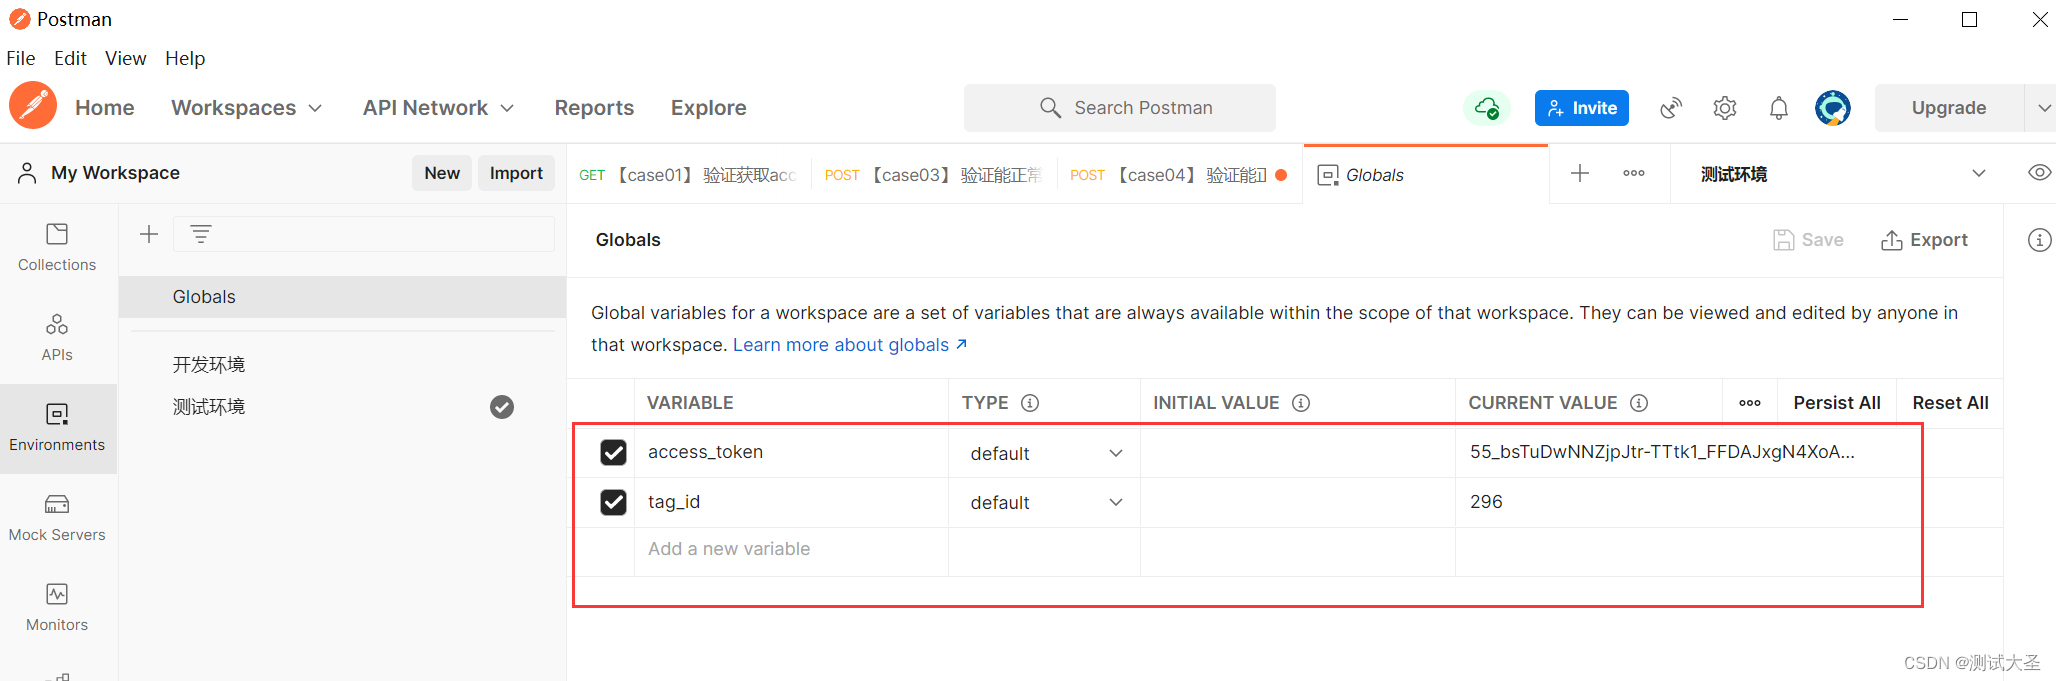Screen dimensions: 2056x681
Task: Switch to the POST case04 tab
Action: 1178,175
